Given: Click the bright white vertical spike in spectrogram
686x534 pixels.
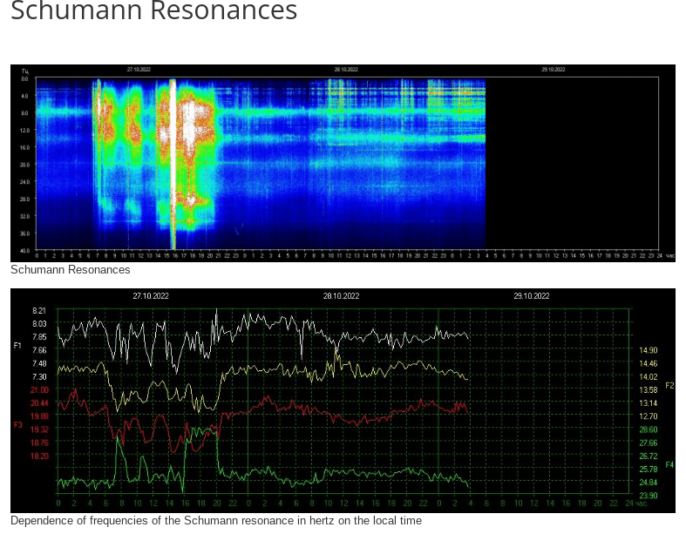Looking at the screenshot, I should [173, 160].
